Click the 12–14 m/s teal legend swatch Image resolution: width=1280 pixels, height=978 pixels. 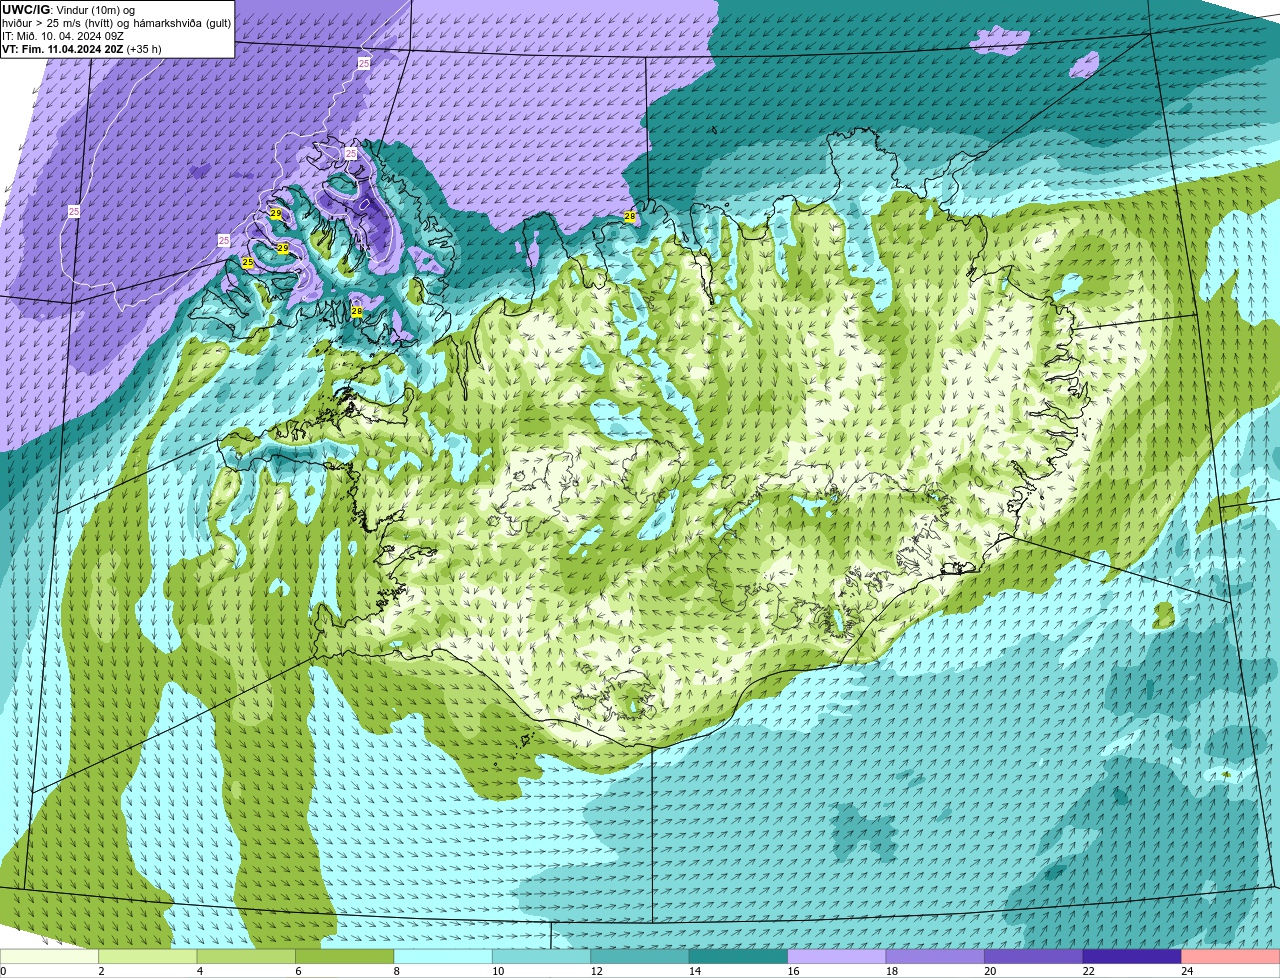click(640, 956)
